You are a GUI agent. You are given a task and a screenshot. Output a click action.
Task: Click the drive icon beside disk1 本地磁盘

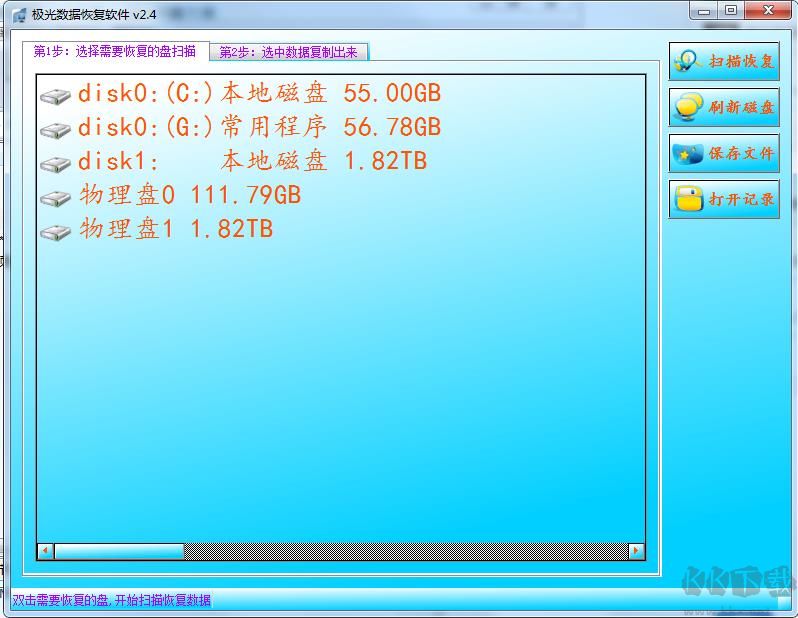55,163
